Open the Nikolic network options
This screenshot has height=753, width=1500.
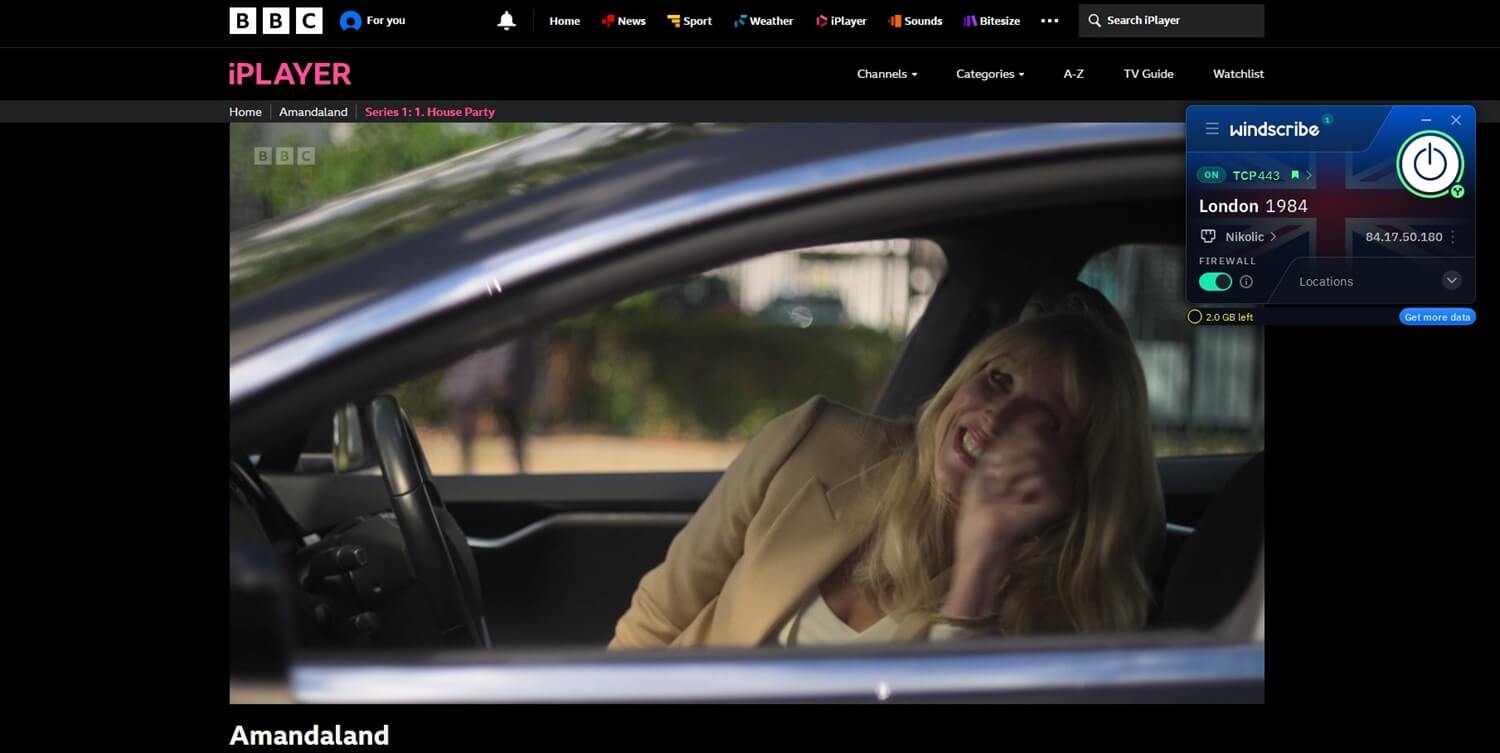(1251, 237)
